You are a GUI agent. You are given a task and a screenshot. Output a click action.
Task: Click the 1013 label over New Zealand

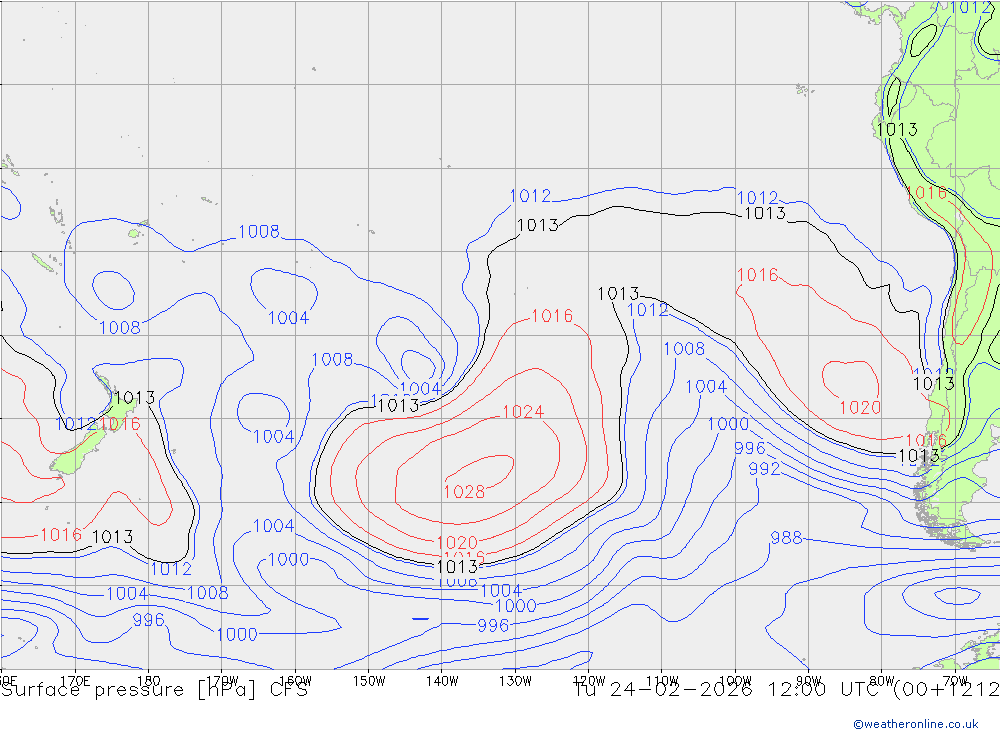133,398
